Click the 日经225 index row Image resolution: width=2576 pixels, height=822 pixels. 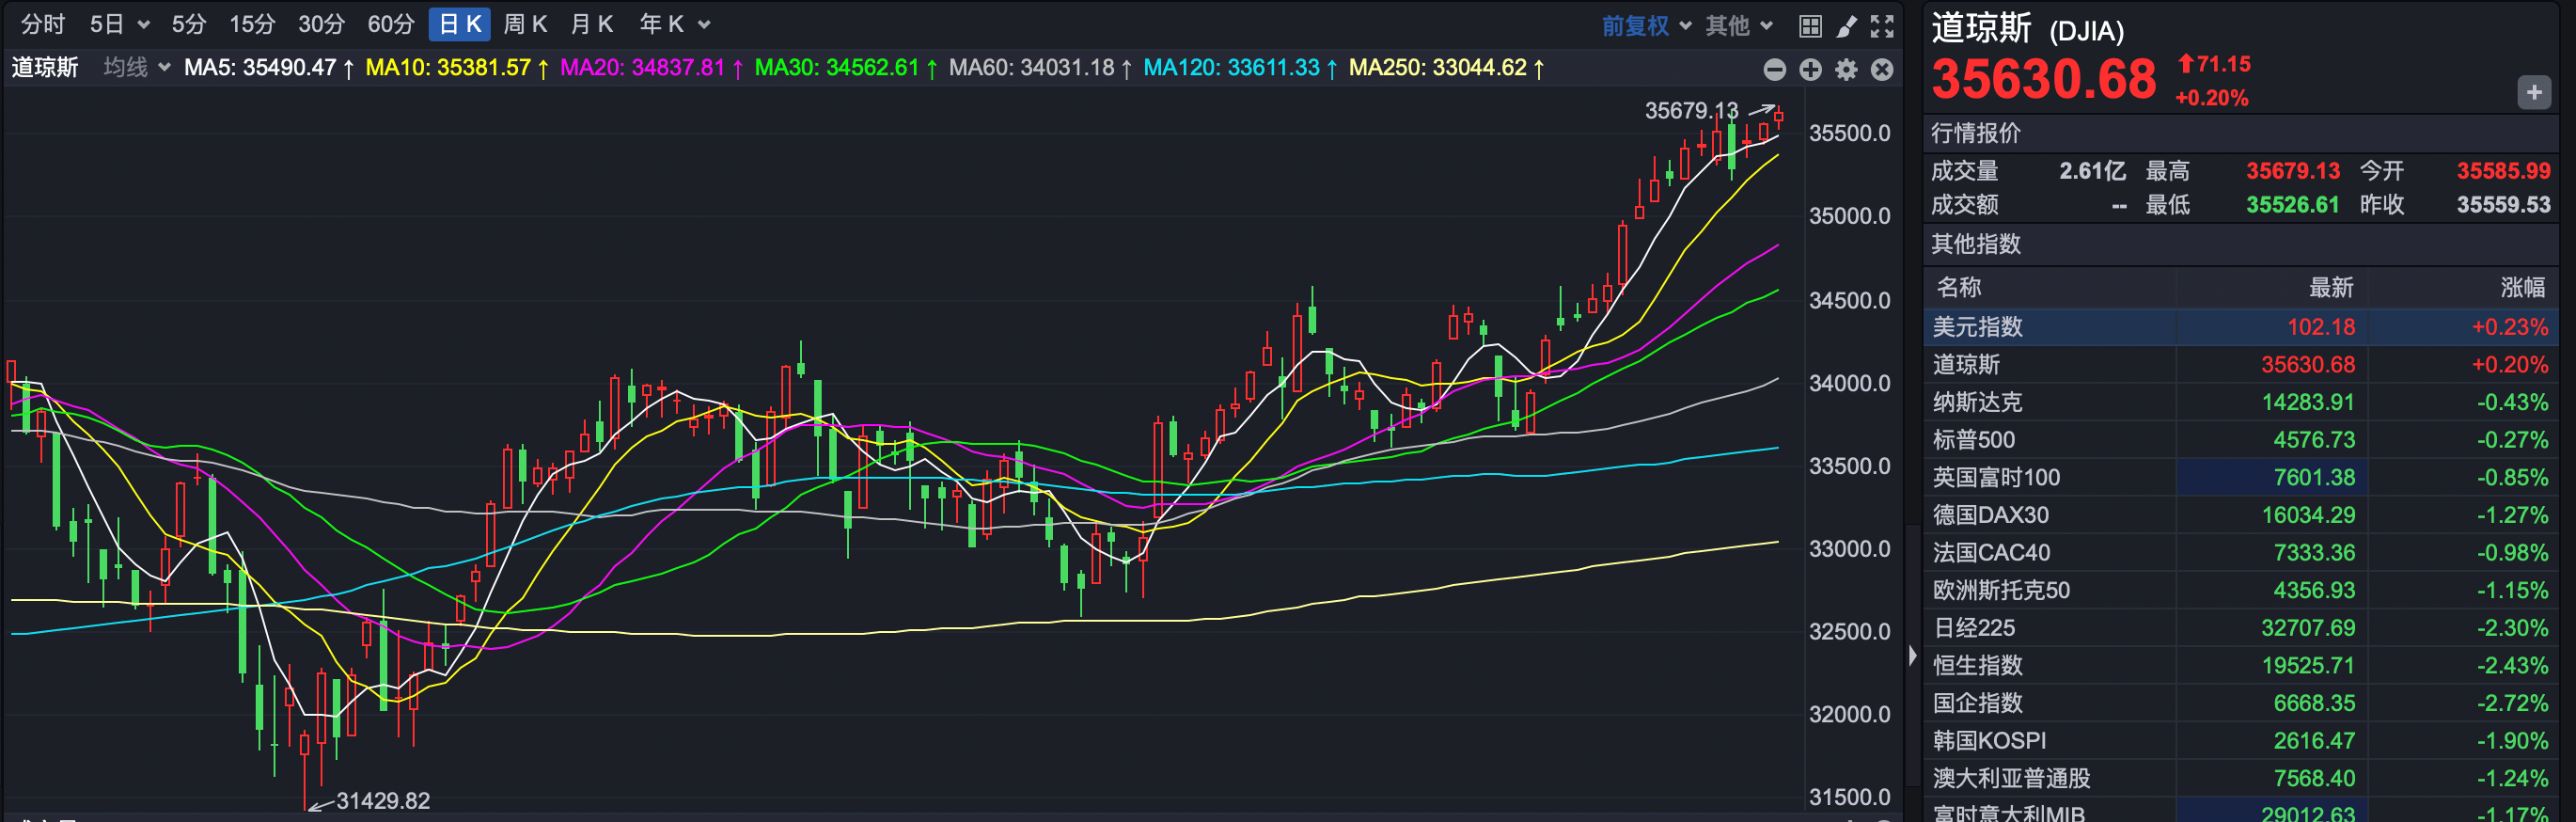[x=2240, y=628]
